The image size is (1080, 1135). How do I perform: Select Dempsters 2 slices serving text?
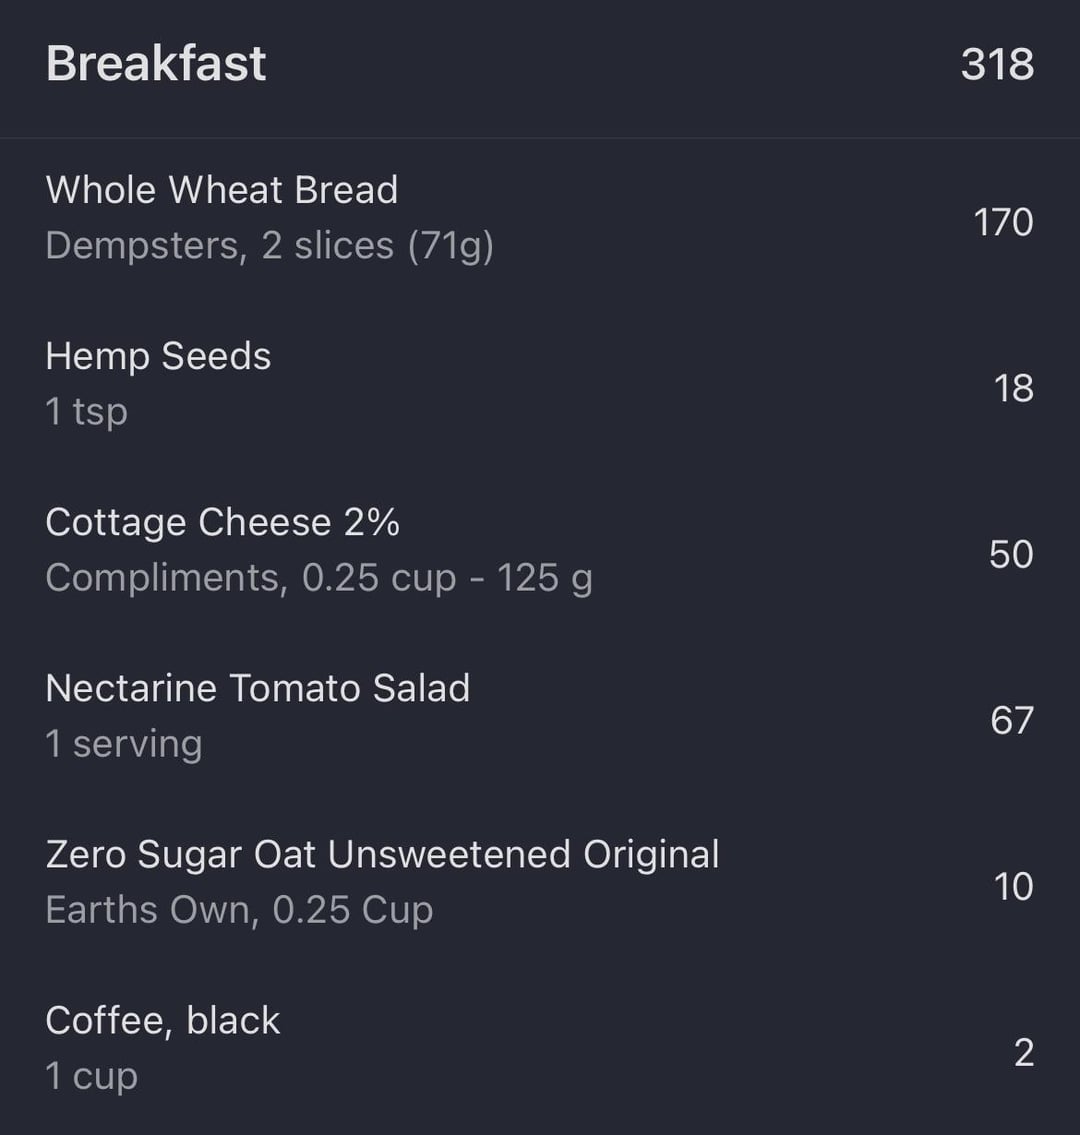(269, 245)
